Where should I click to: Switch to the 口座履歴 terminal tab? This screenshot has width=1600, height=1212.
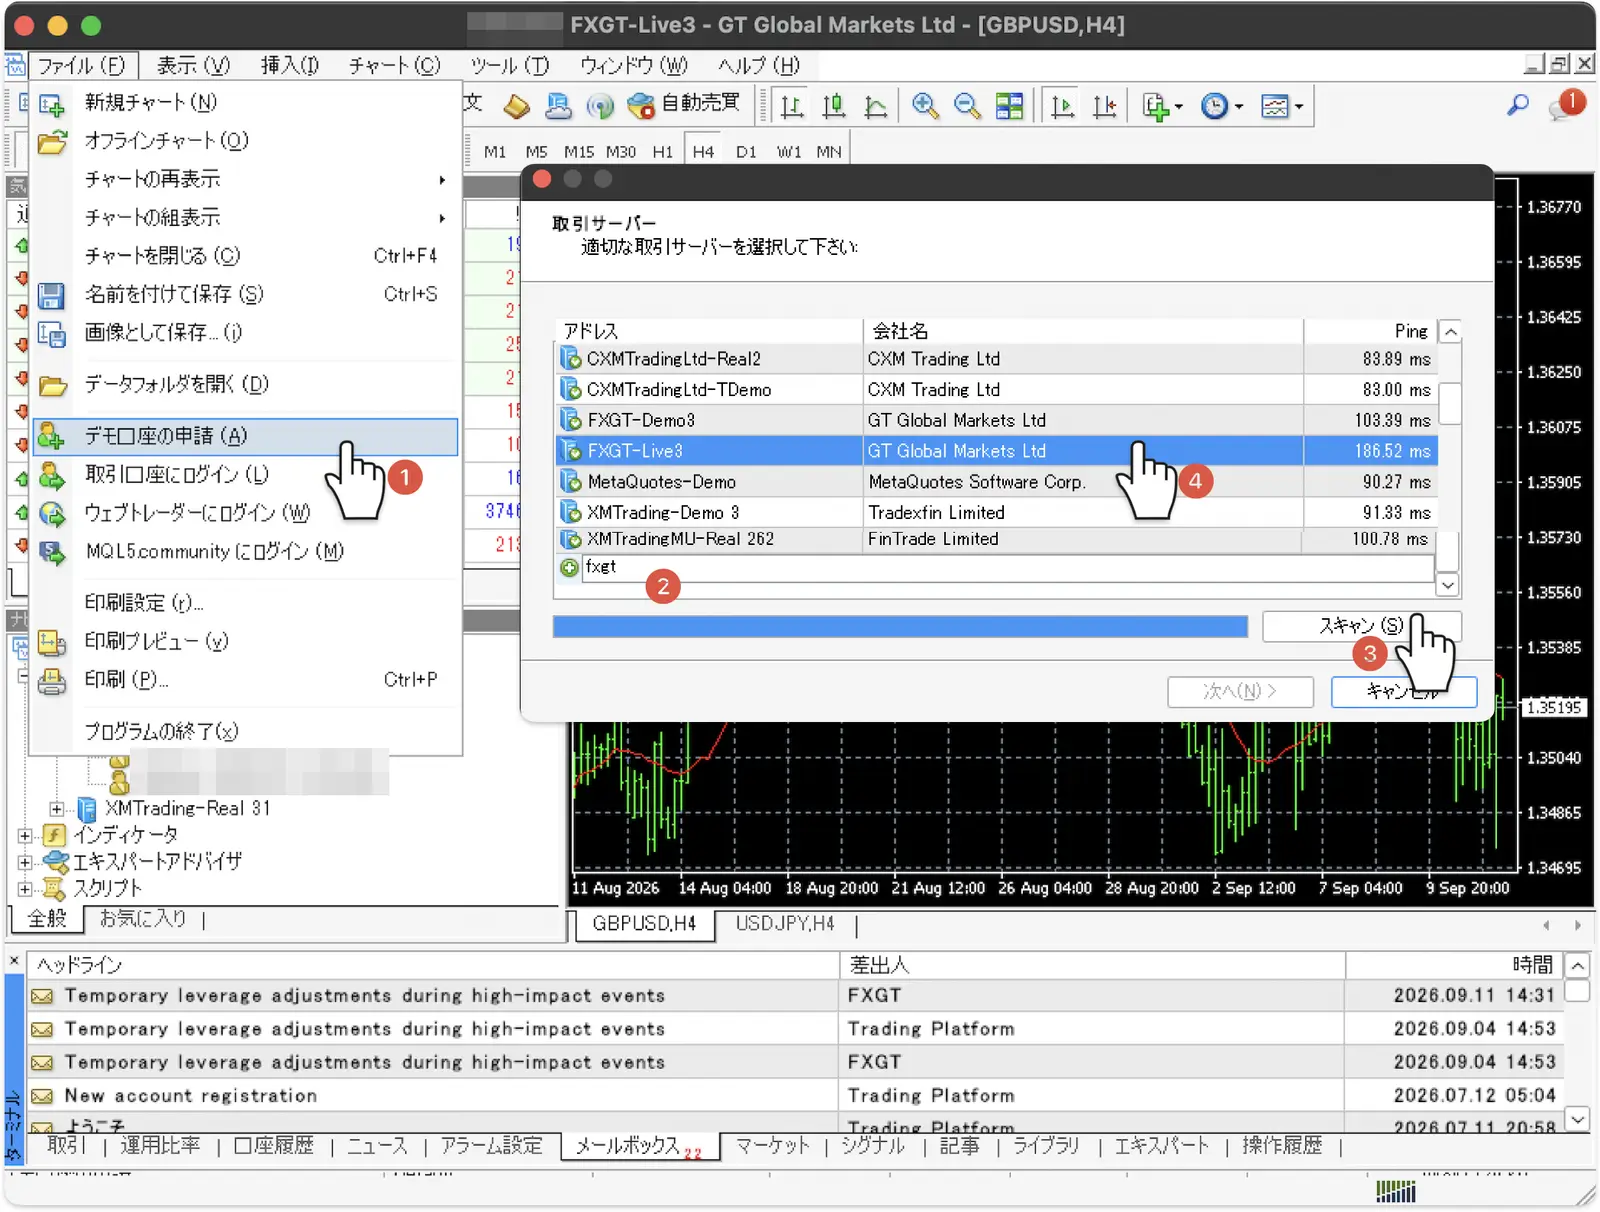tap(274, 1146)
